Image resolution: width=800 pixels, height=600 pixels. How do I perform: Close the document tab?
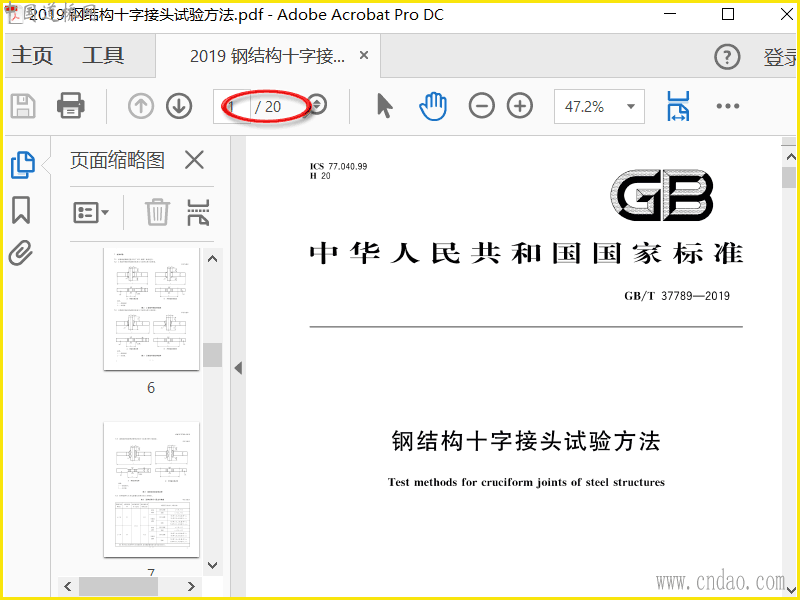pos(364,55)
